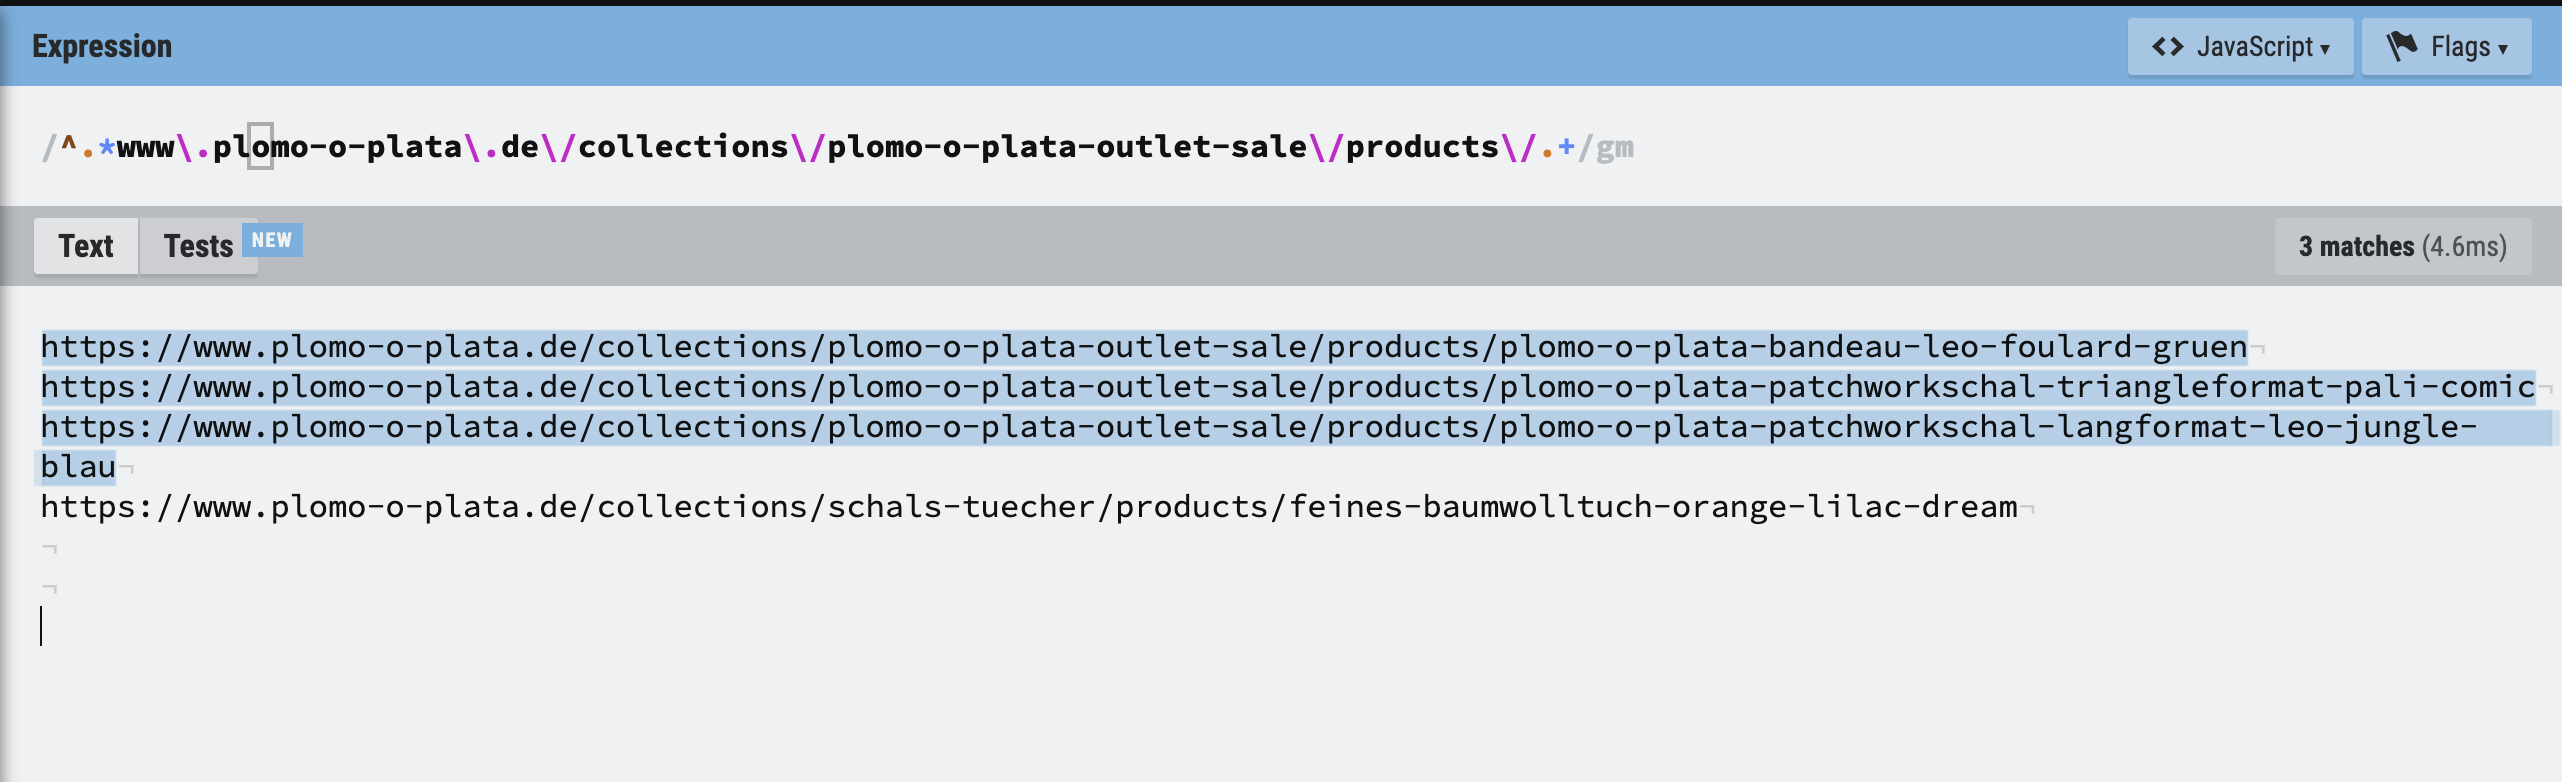Click the products segment in the expression
Image resolution: width=2562 pixels, height=782 pixels.
(x=1422, y=147)
